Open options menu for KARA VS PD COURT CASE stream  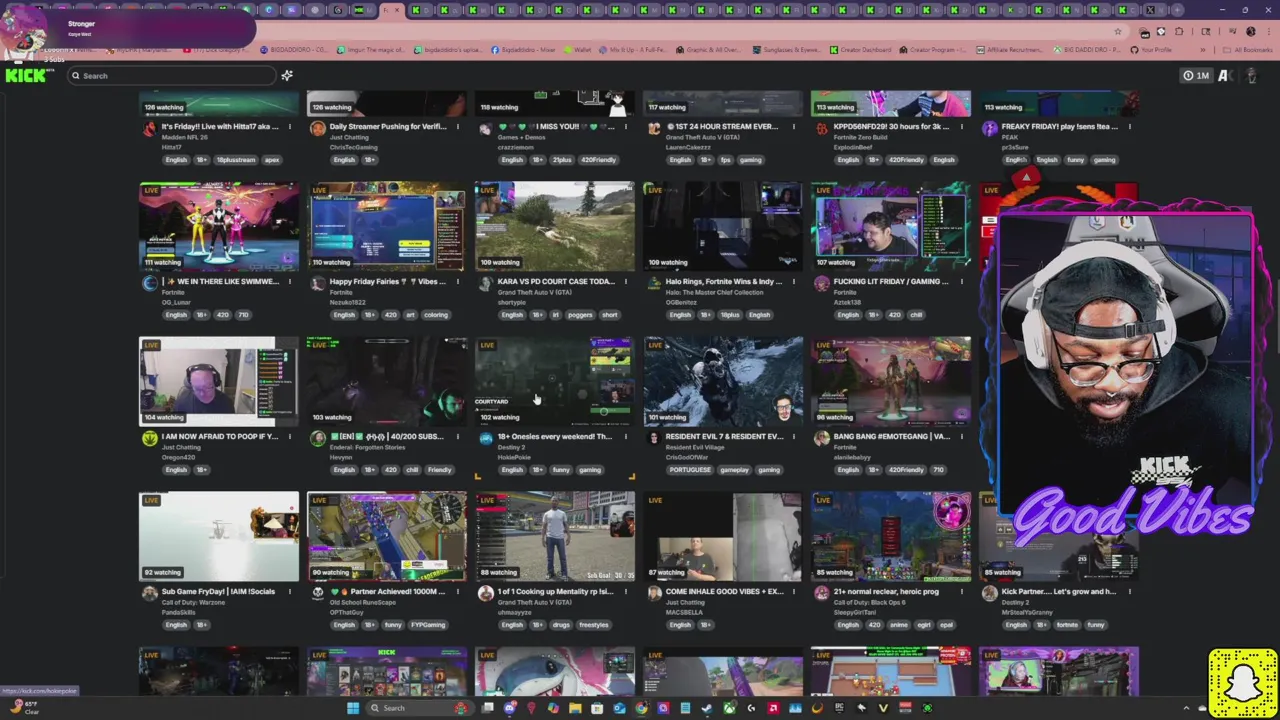pyautogui.click(x=626, y=282)
